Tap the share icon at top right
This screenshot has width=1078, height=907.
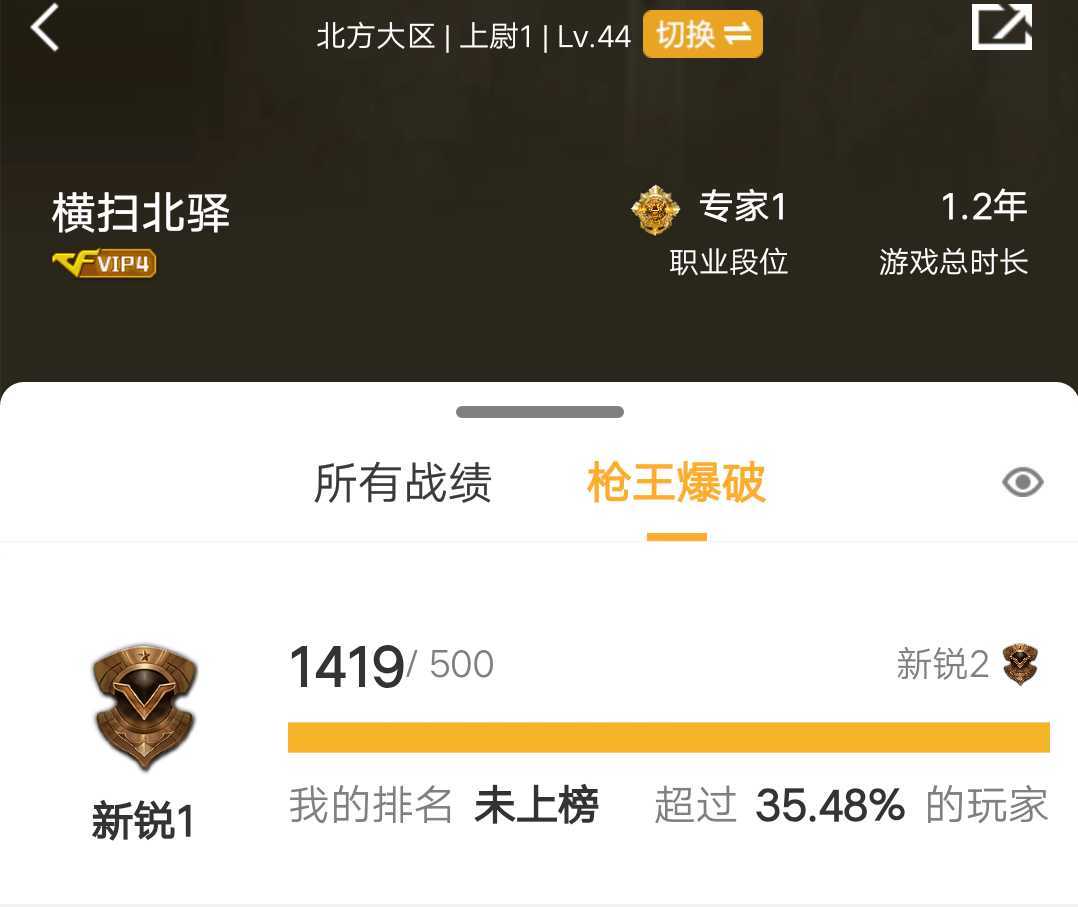1002,27
